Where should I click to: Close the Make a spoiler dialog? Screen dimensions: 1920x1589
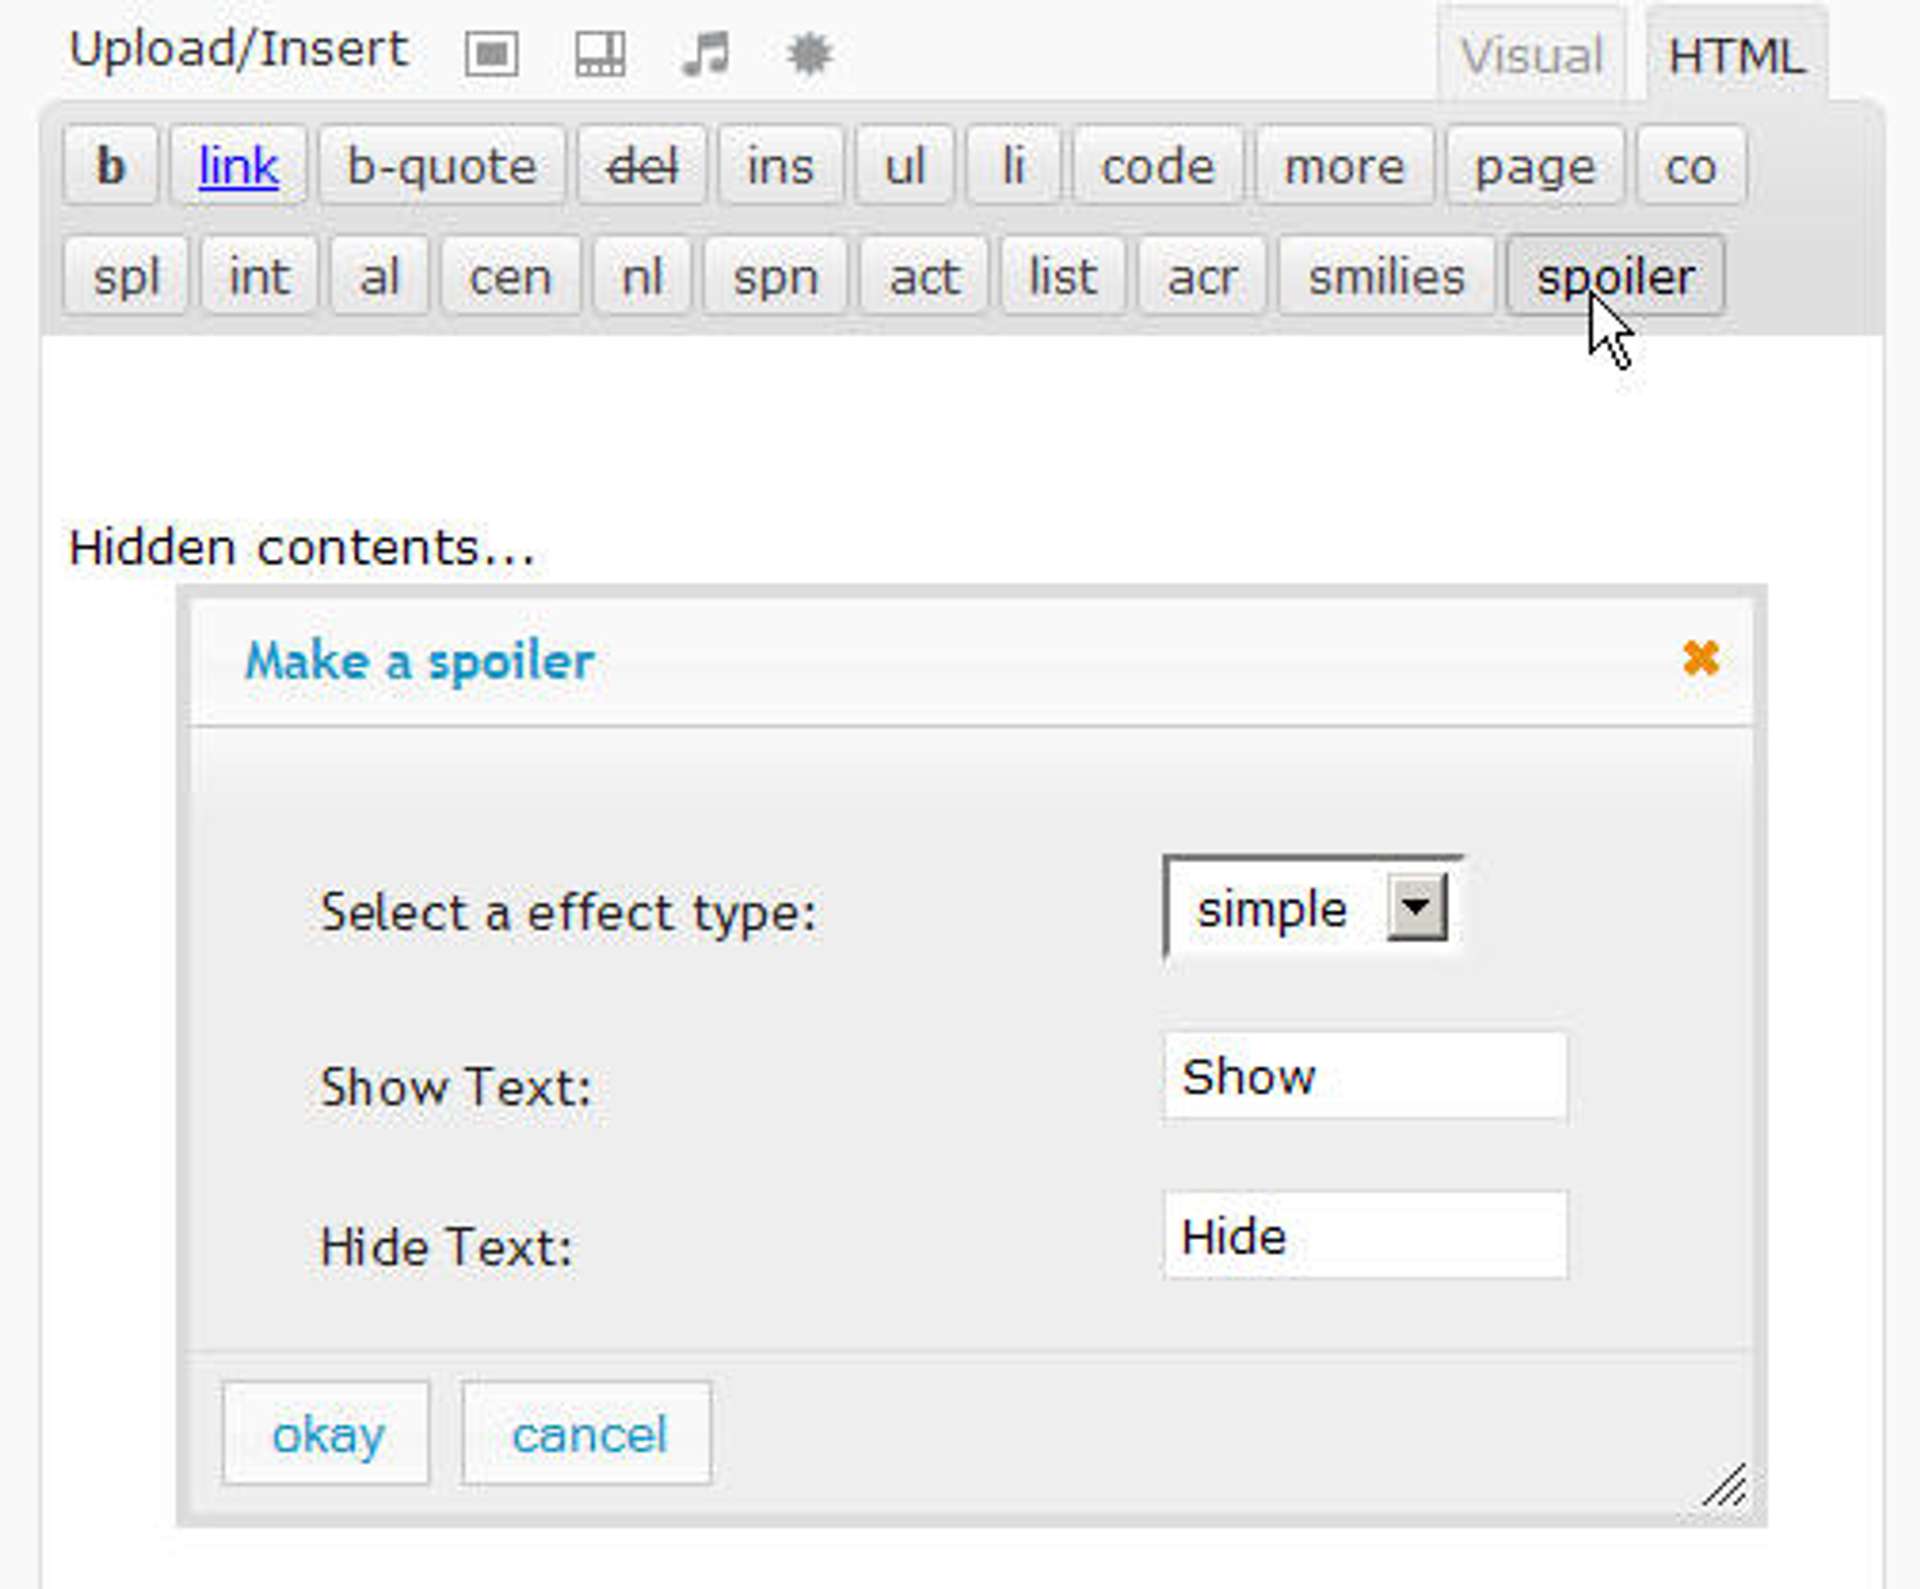coord(1700,658)
